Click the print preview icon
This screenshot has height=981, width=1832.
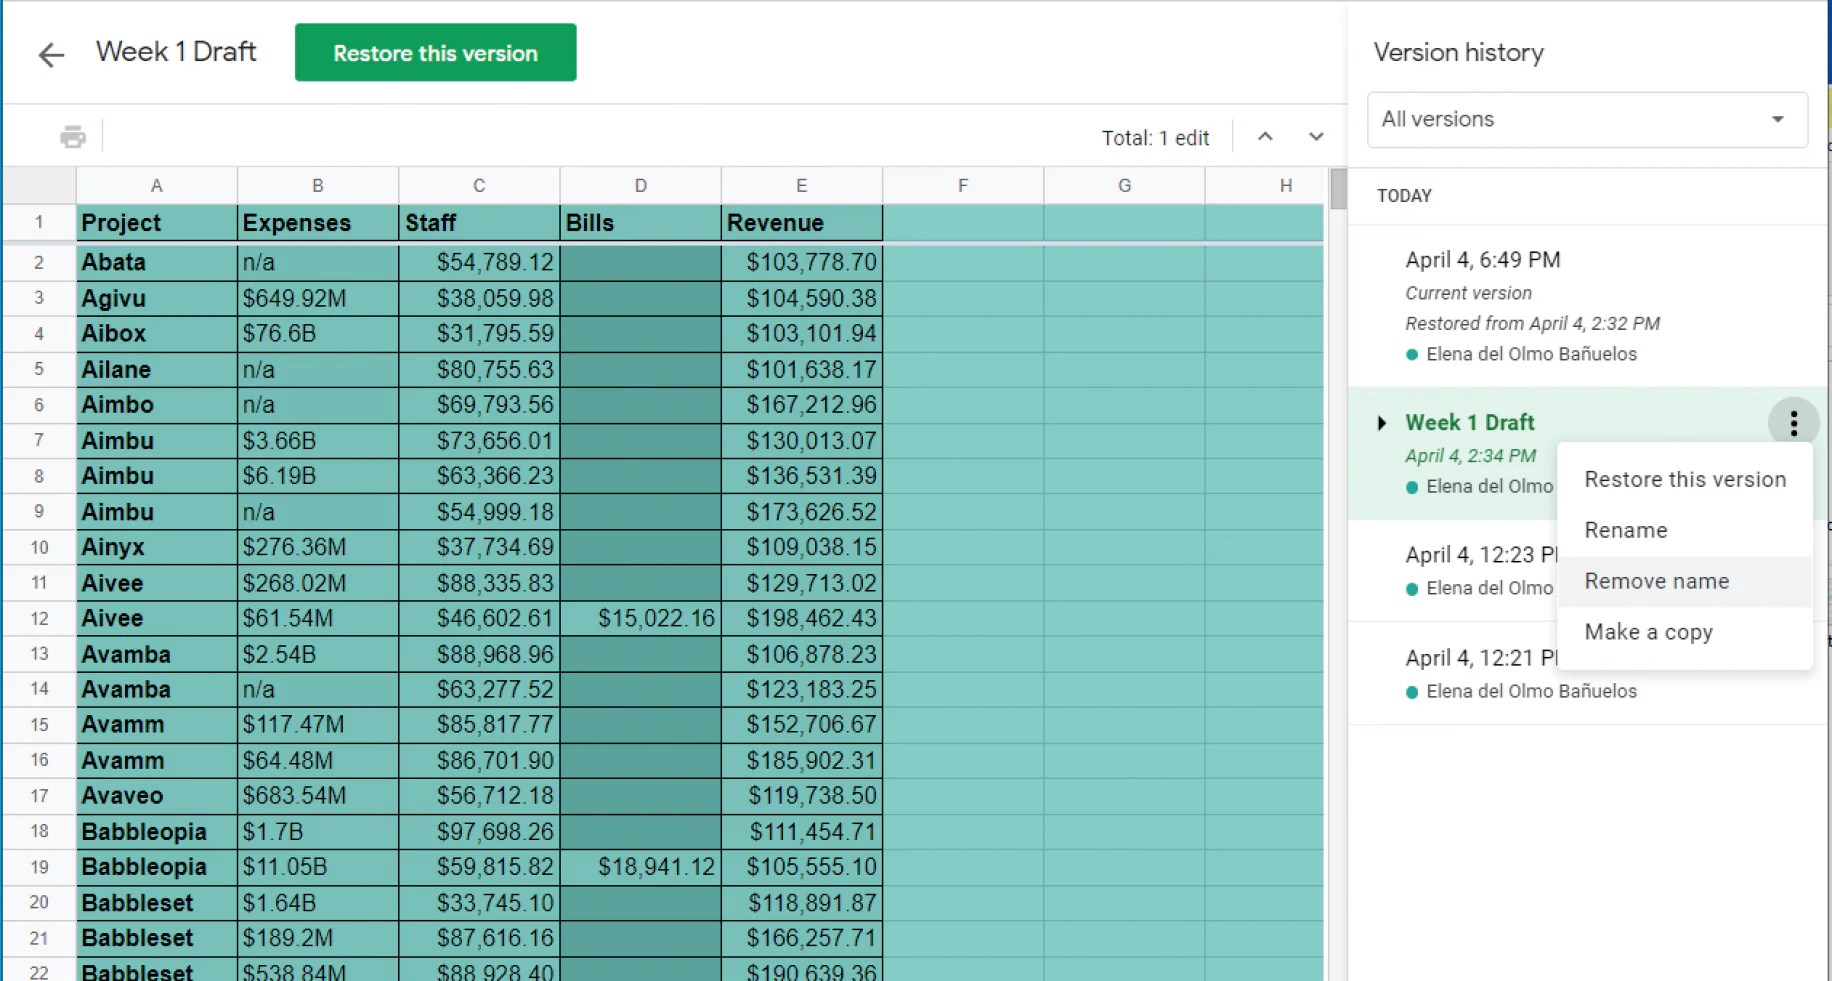(71, 137)
